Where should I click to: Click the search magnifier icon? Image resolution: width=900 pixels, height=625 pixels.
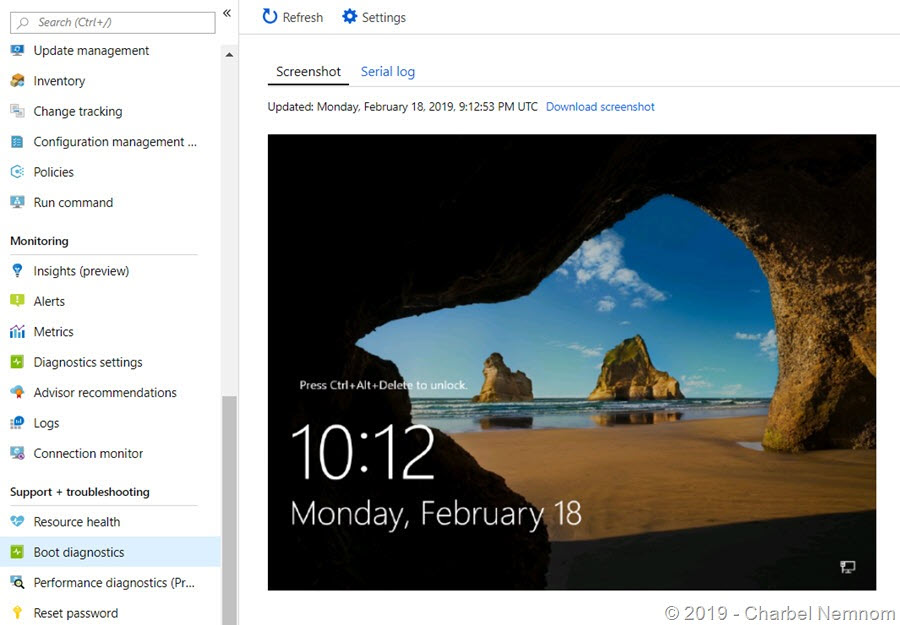pyautogui.click(x=23, y=23)
